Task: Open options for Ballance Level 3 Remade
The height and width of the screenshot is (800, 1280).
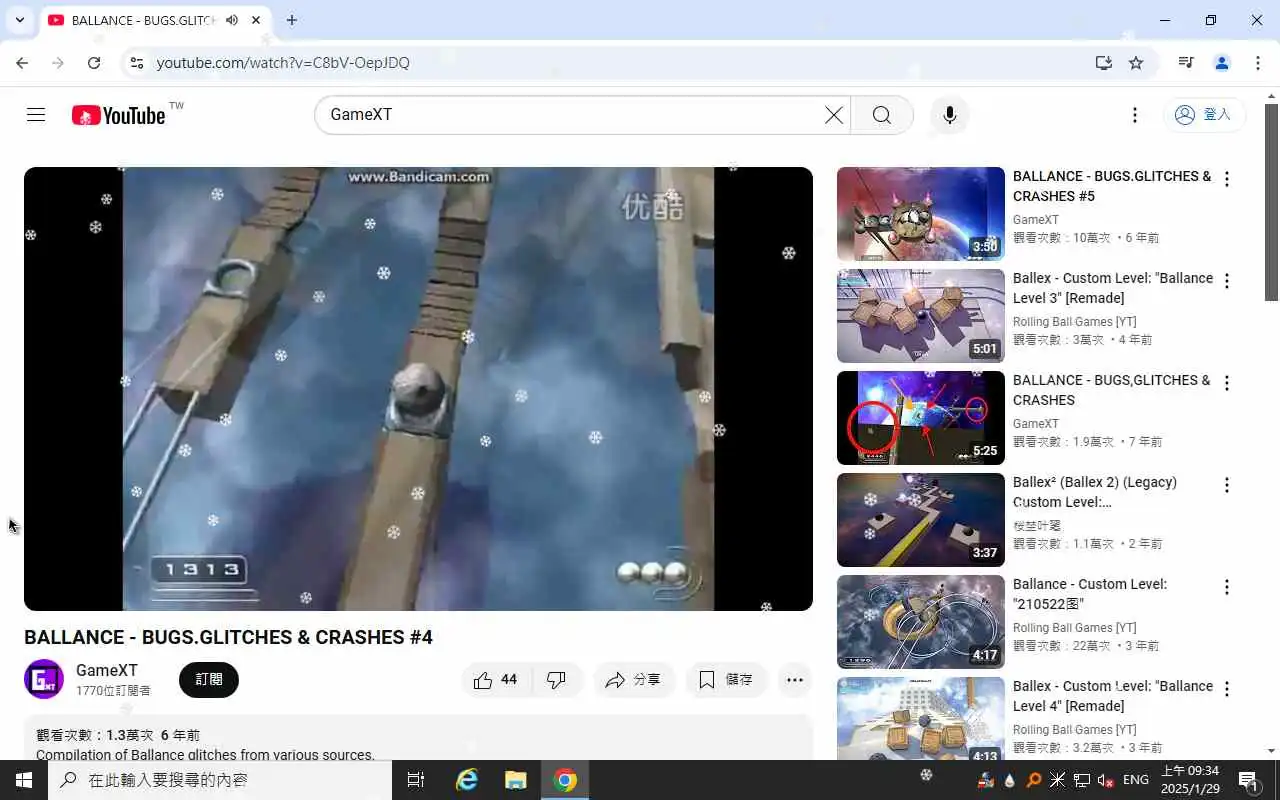Action: [x=1227, y=281]
